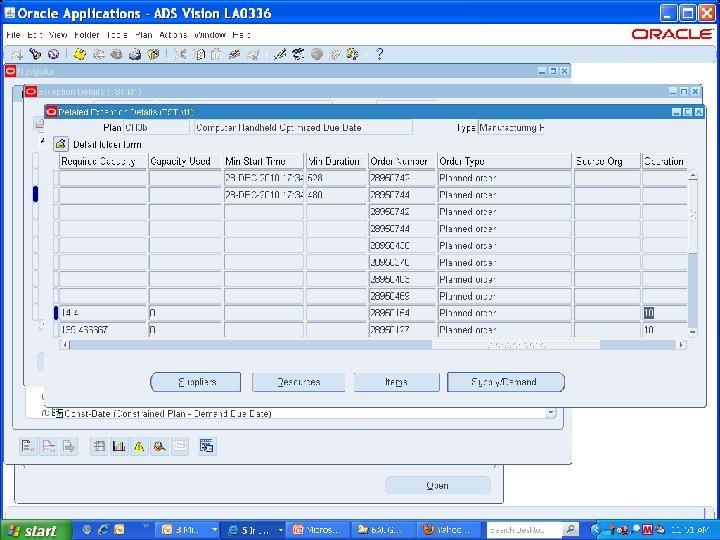The height and width of the screenshot is (540, 720).
Task: Click the horizontal scrollbar right arrow
Action: click(x=681, y=344)
